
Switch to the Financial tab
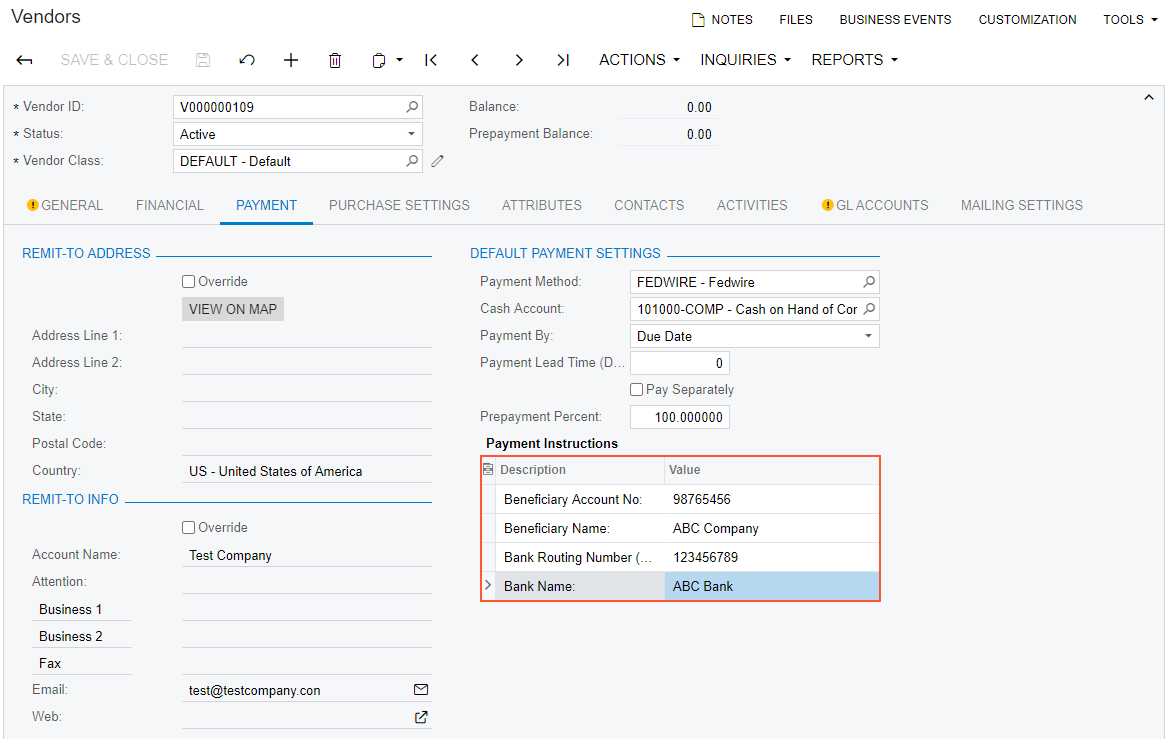point(170,205)
